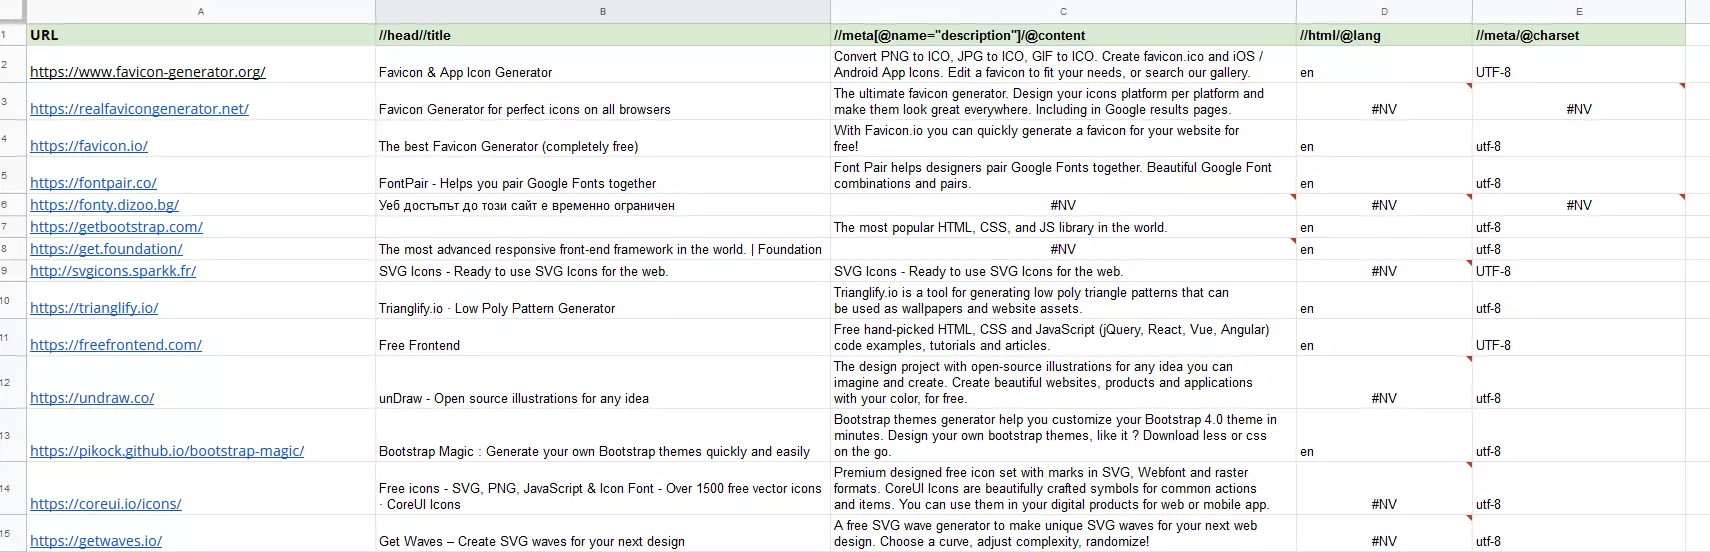The height and width of the screenshot is (552, 1710).
Task: Select column B header
Action: pos(602,11)
